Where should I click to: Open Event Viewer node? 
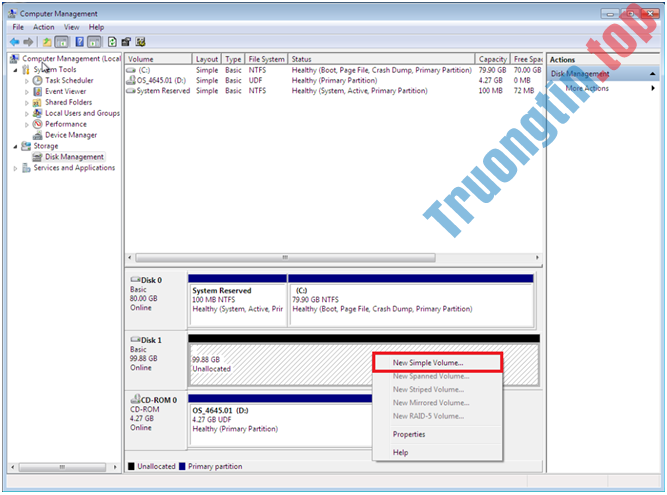(65, 92)
